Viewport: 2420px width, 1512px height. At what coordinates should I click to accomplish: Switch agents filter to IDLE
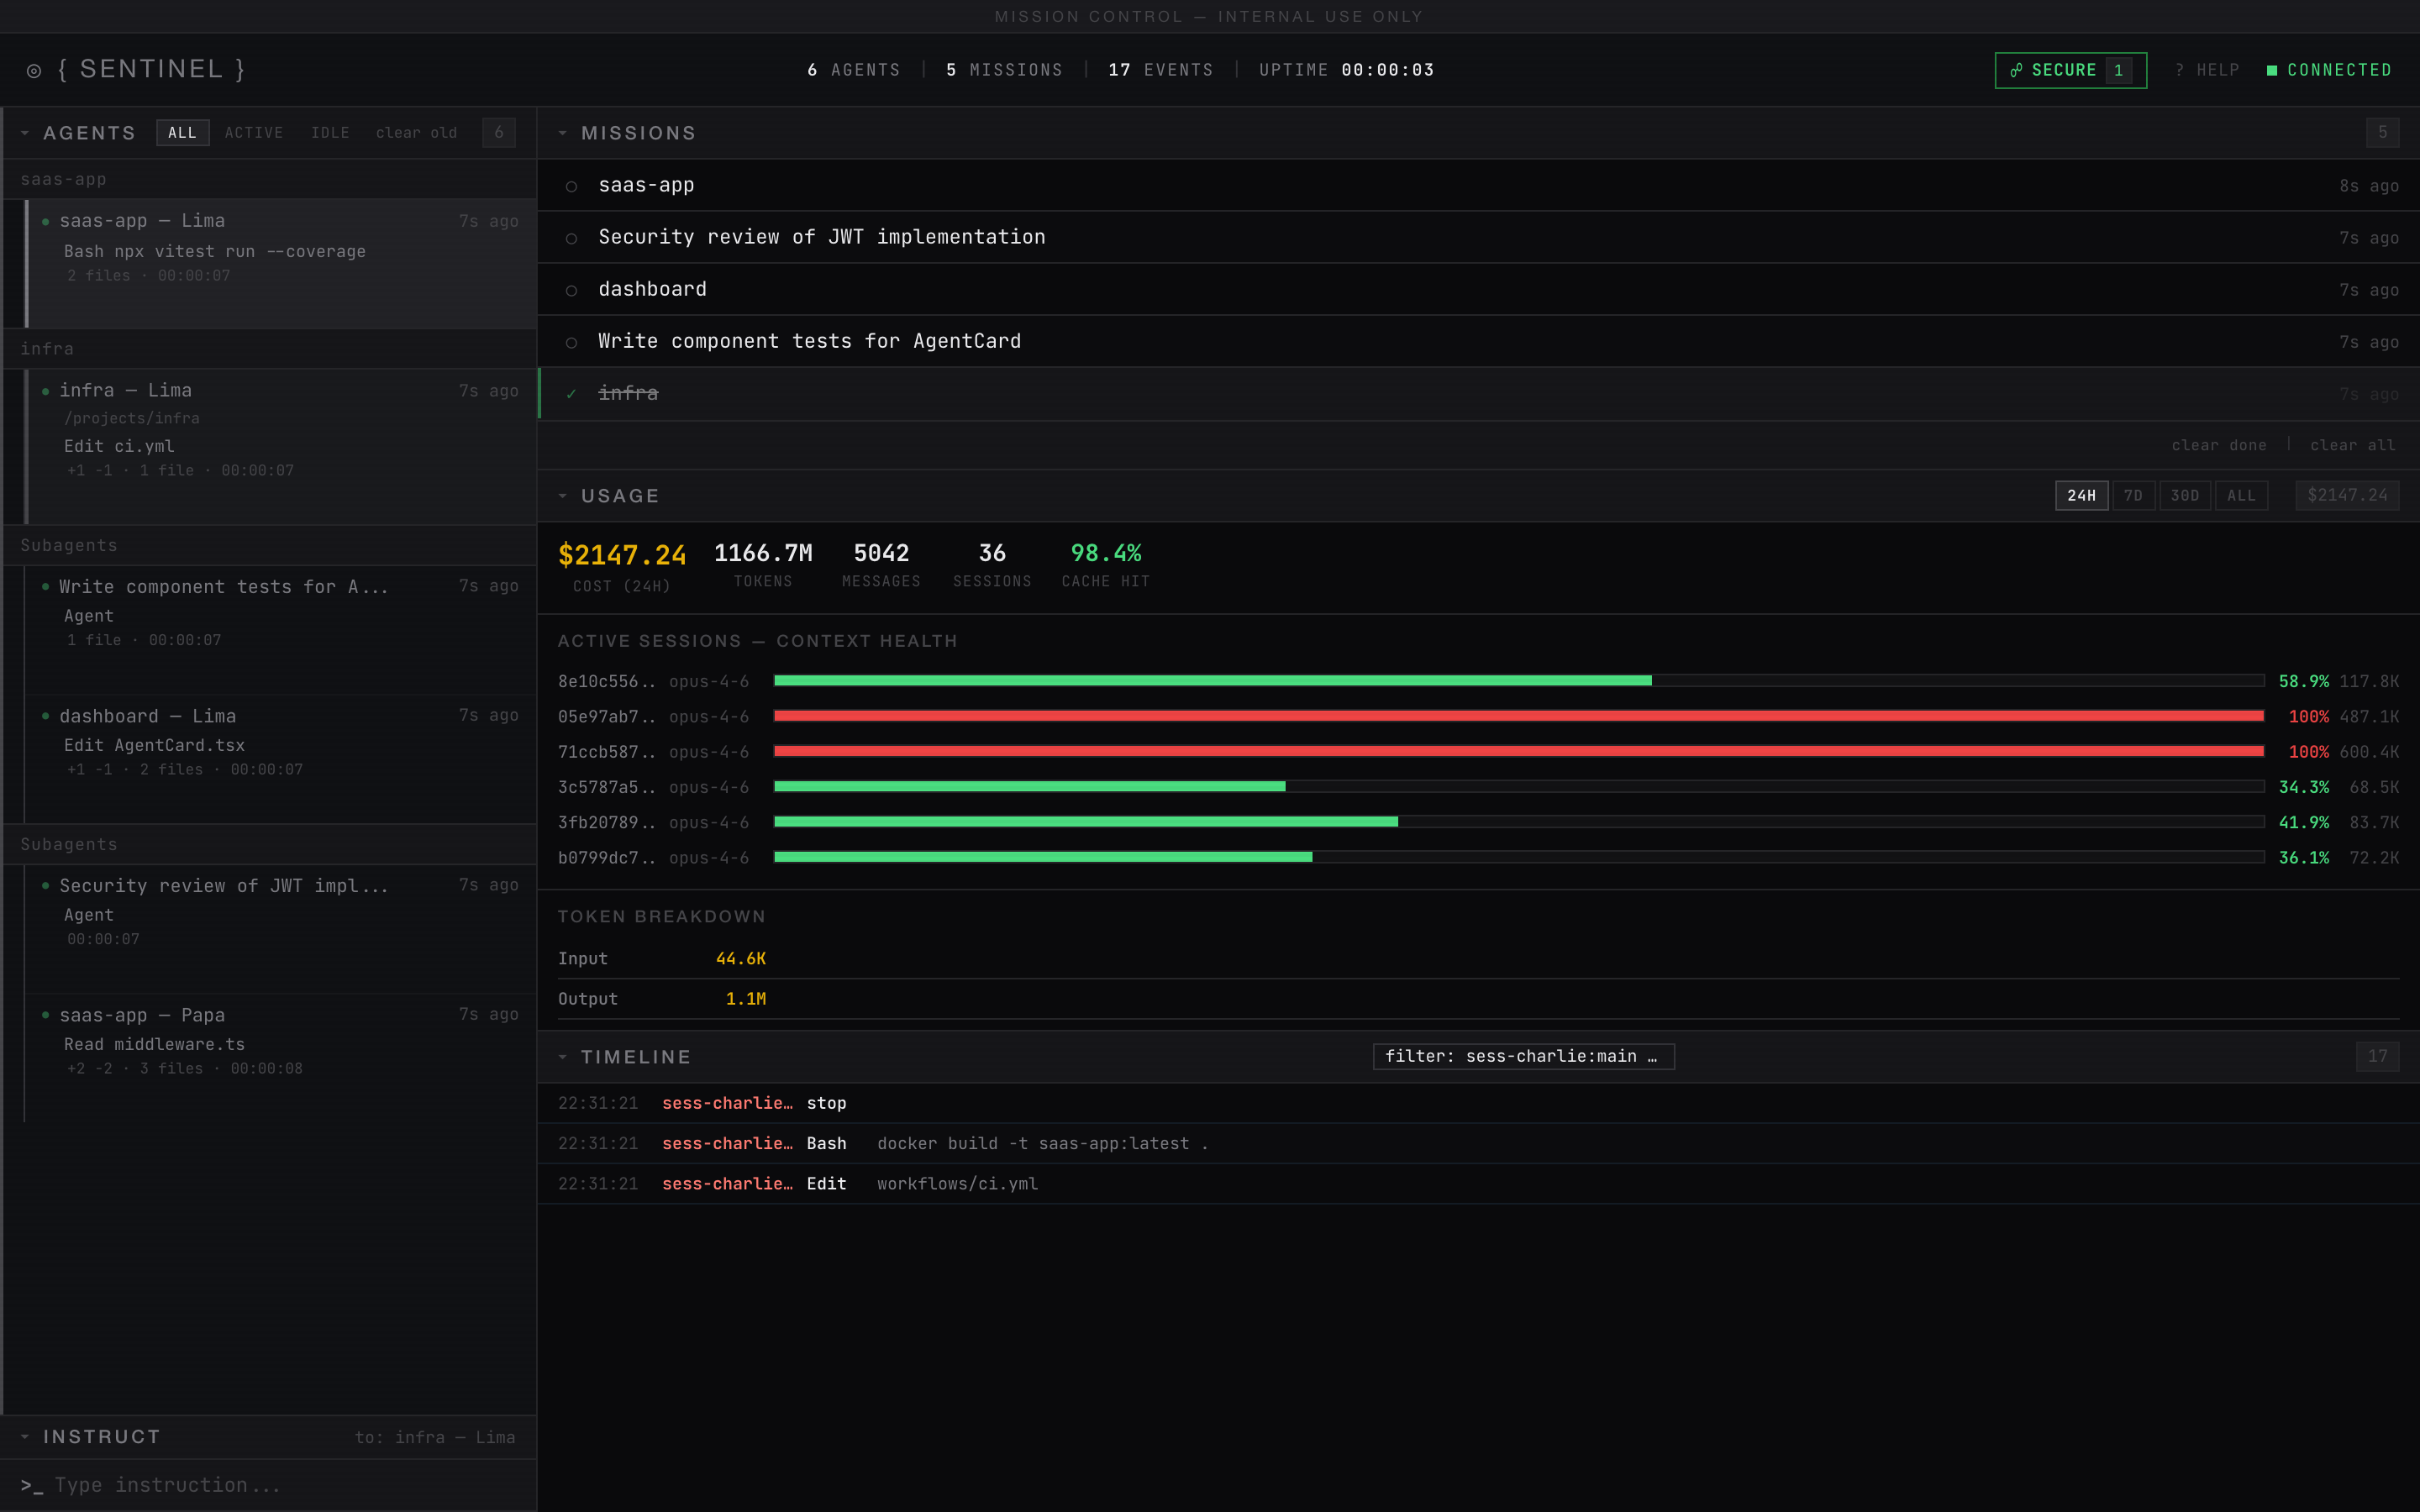click(330, 132)
